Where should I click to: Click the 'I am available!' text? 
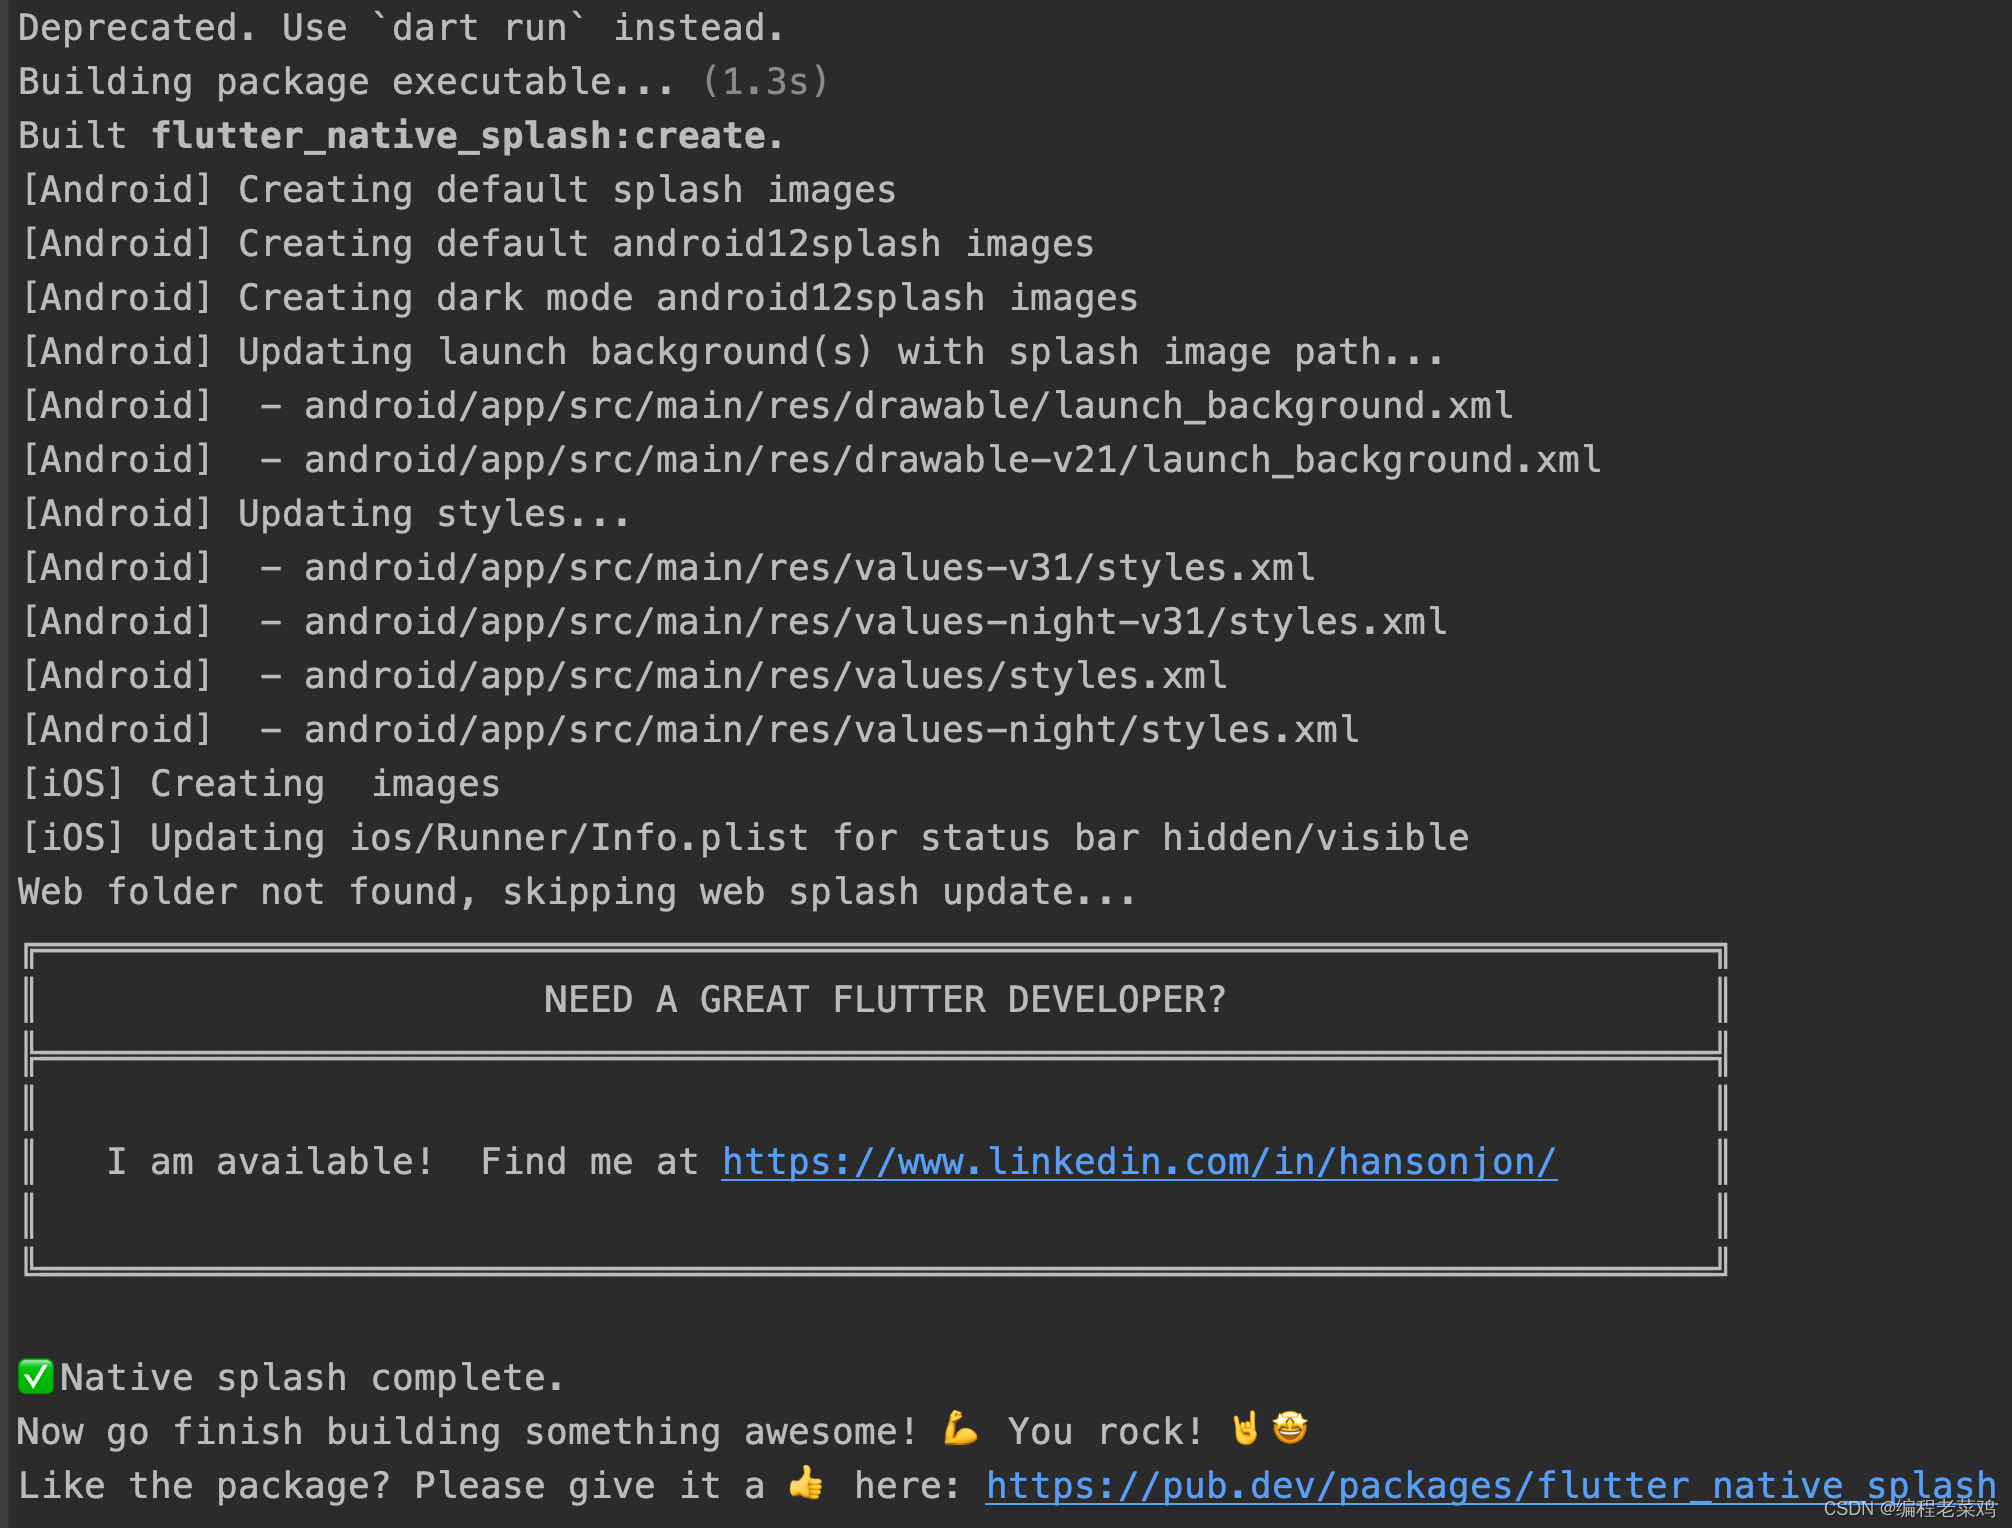pyautogui.click(x=270, y=1162)
